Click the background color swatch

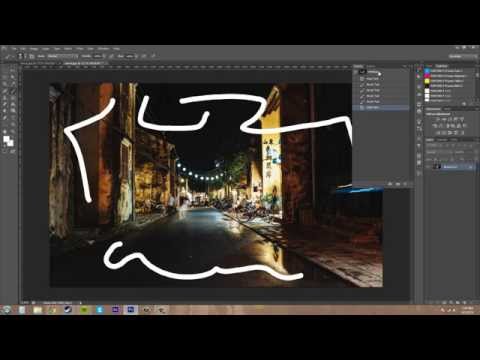coord(11,143)
